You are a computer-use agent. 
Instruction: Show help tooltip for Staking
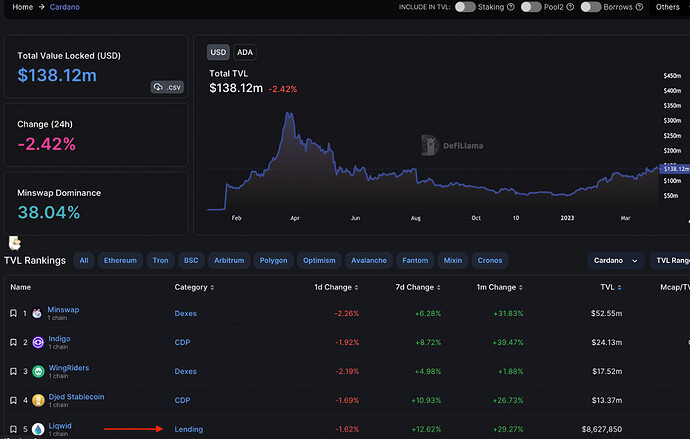[510, 7]
